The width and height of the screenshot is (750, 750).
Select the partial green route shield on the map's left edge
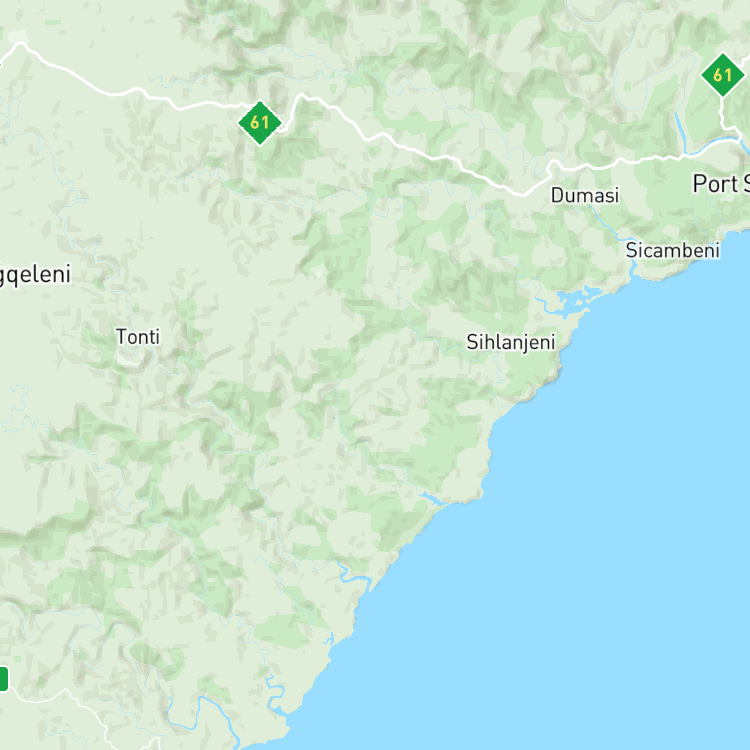coord(4,679)
